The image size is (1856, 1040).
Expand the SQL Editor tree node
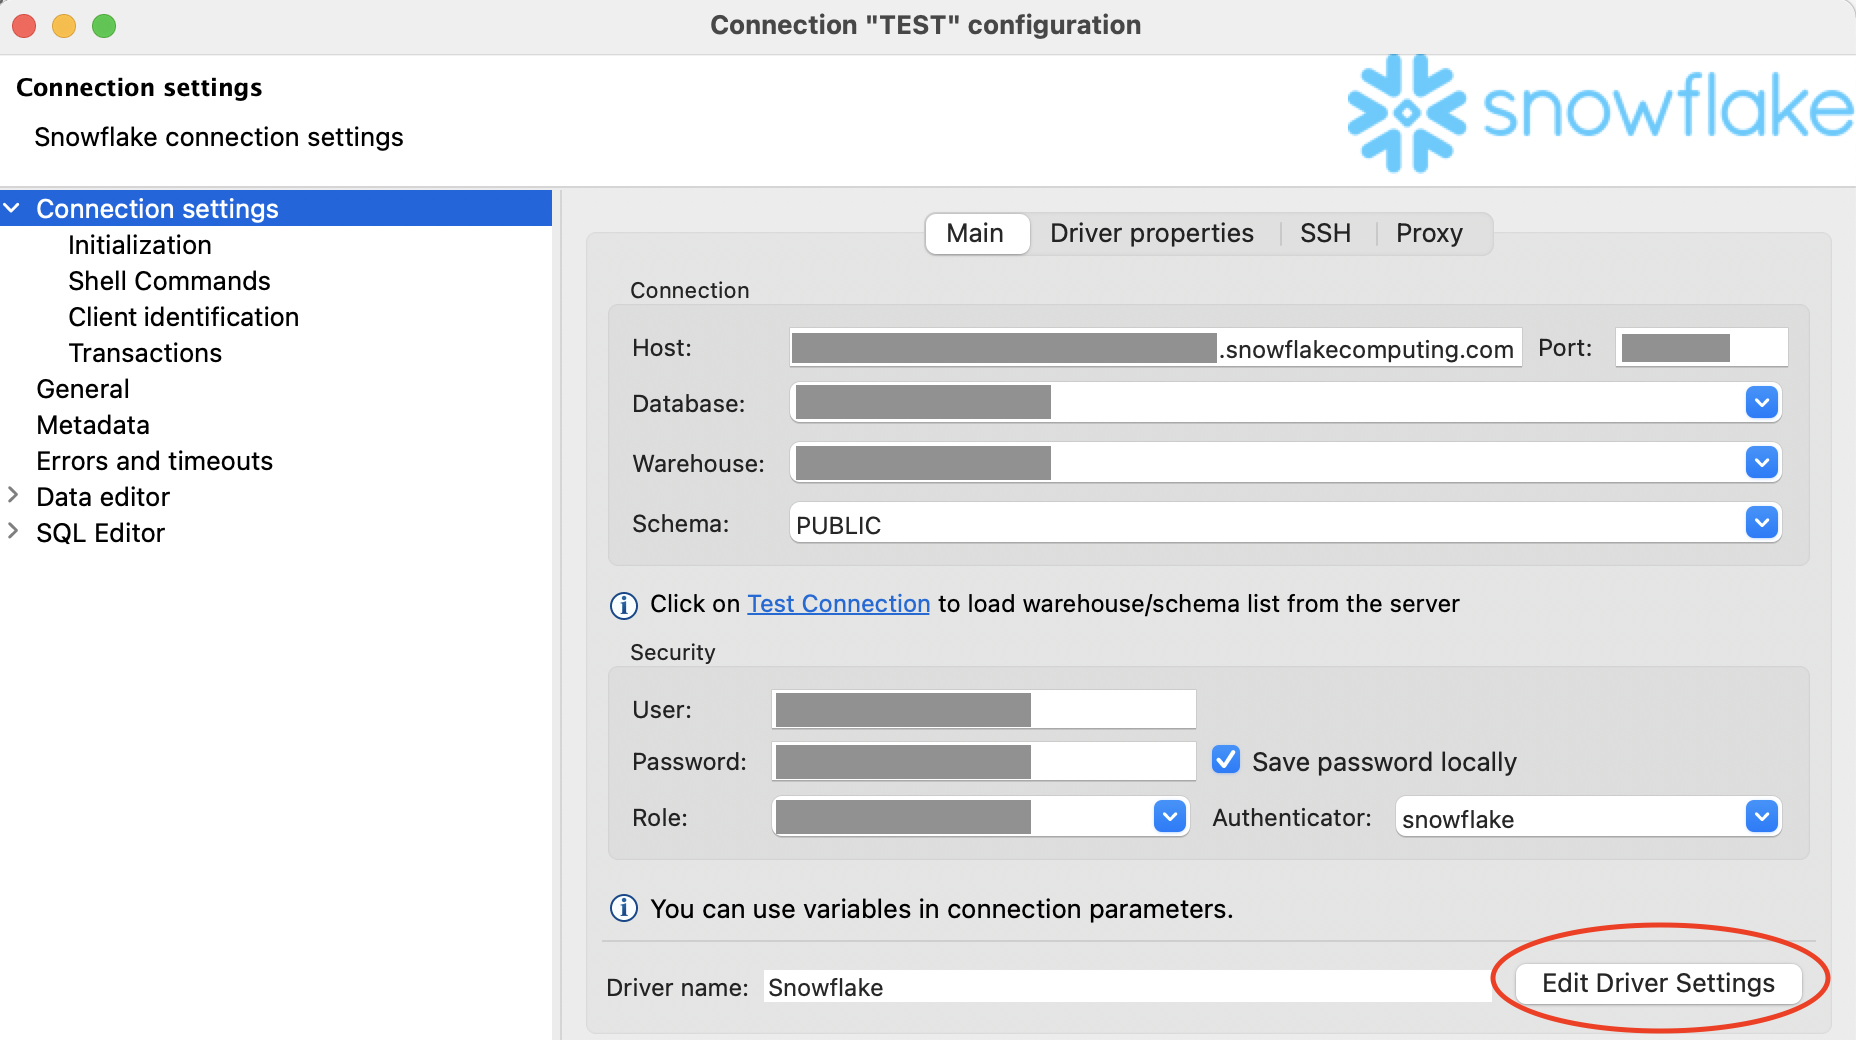[13, 532]
